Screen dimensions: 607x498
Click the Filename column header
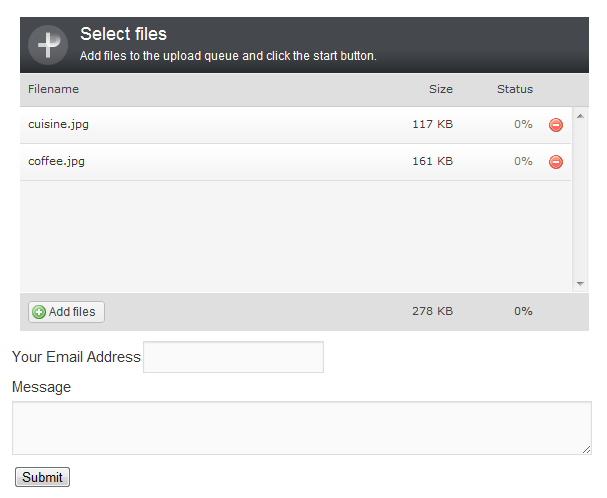coord(53,89)
